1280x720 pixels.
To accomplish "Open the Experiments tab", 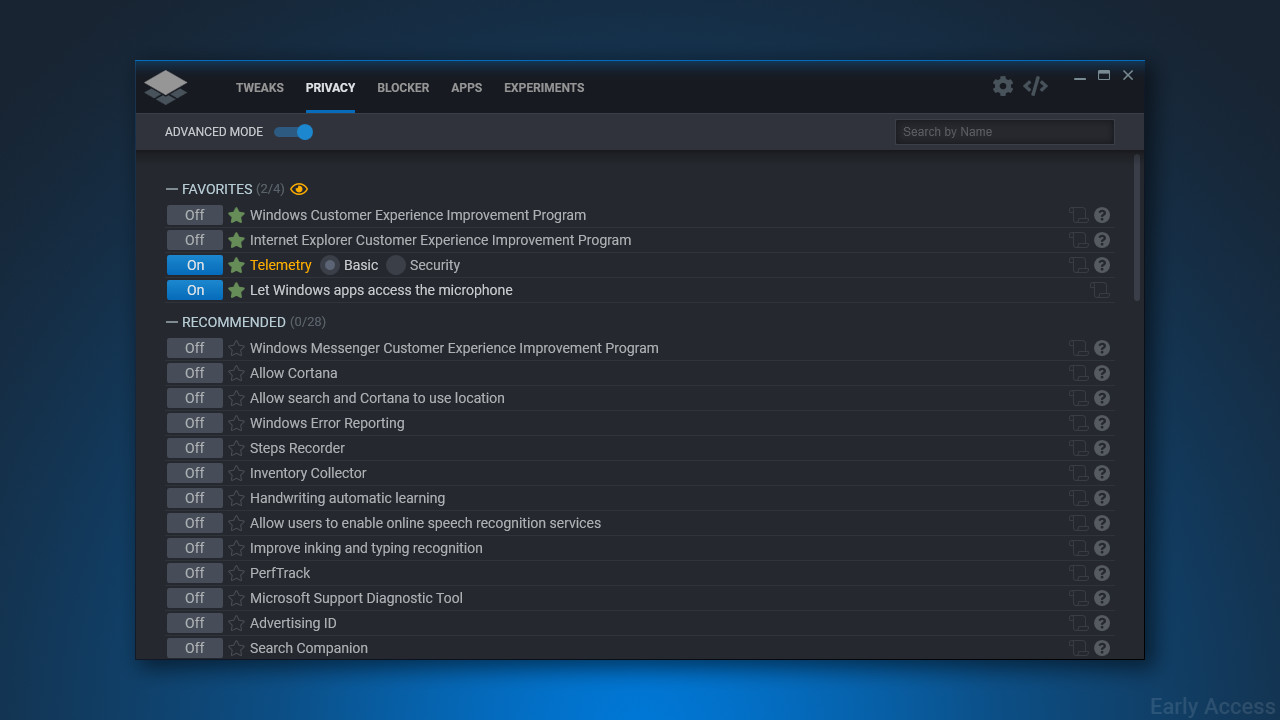I will pos(544,88).
